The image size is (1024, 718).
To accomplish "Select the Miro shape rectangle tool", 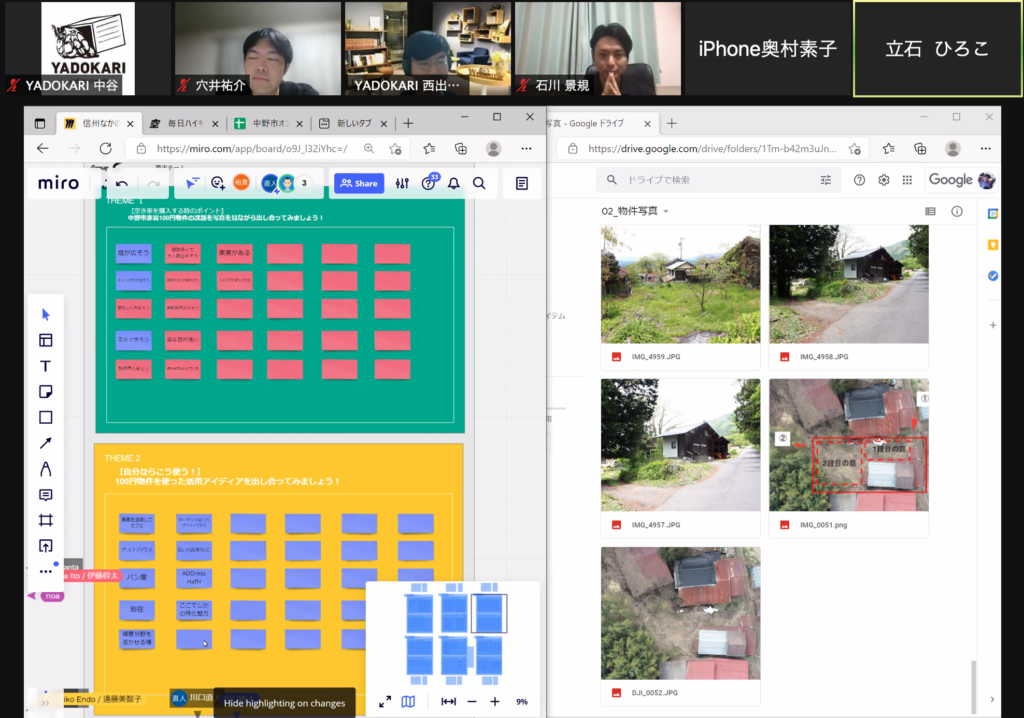I will click(x=46, y=417).
